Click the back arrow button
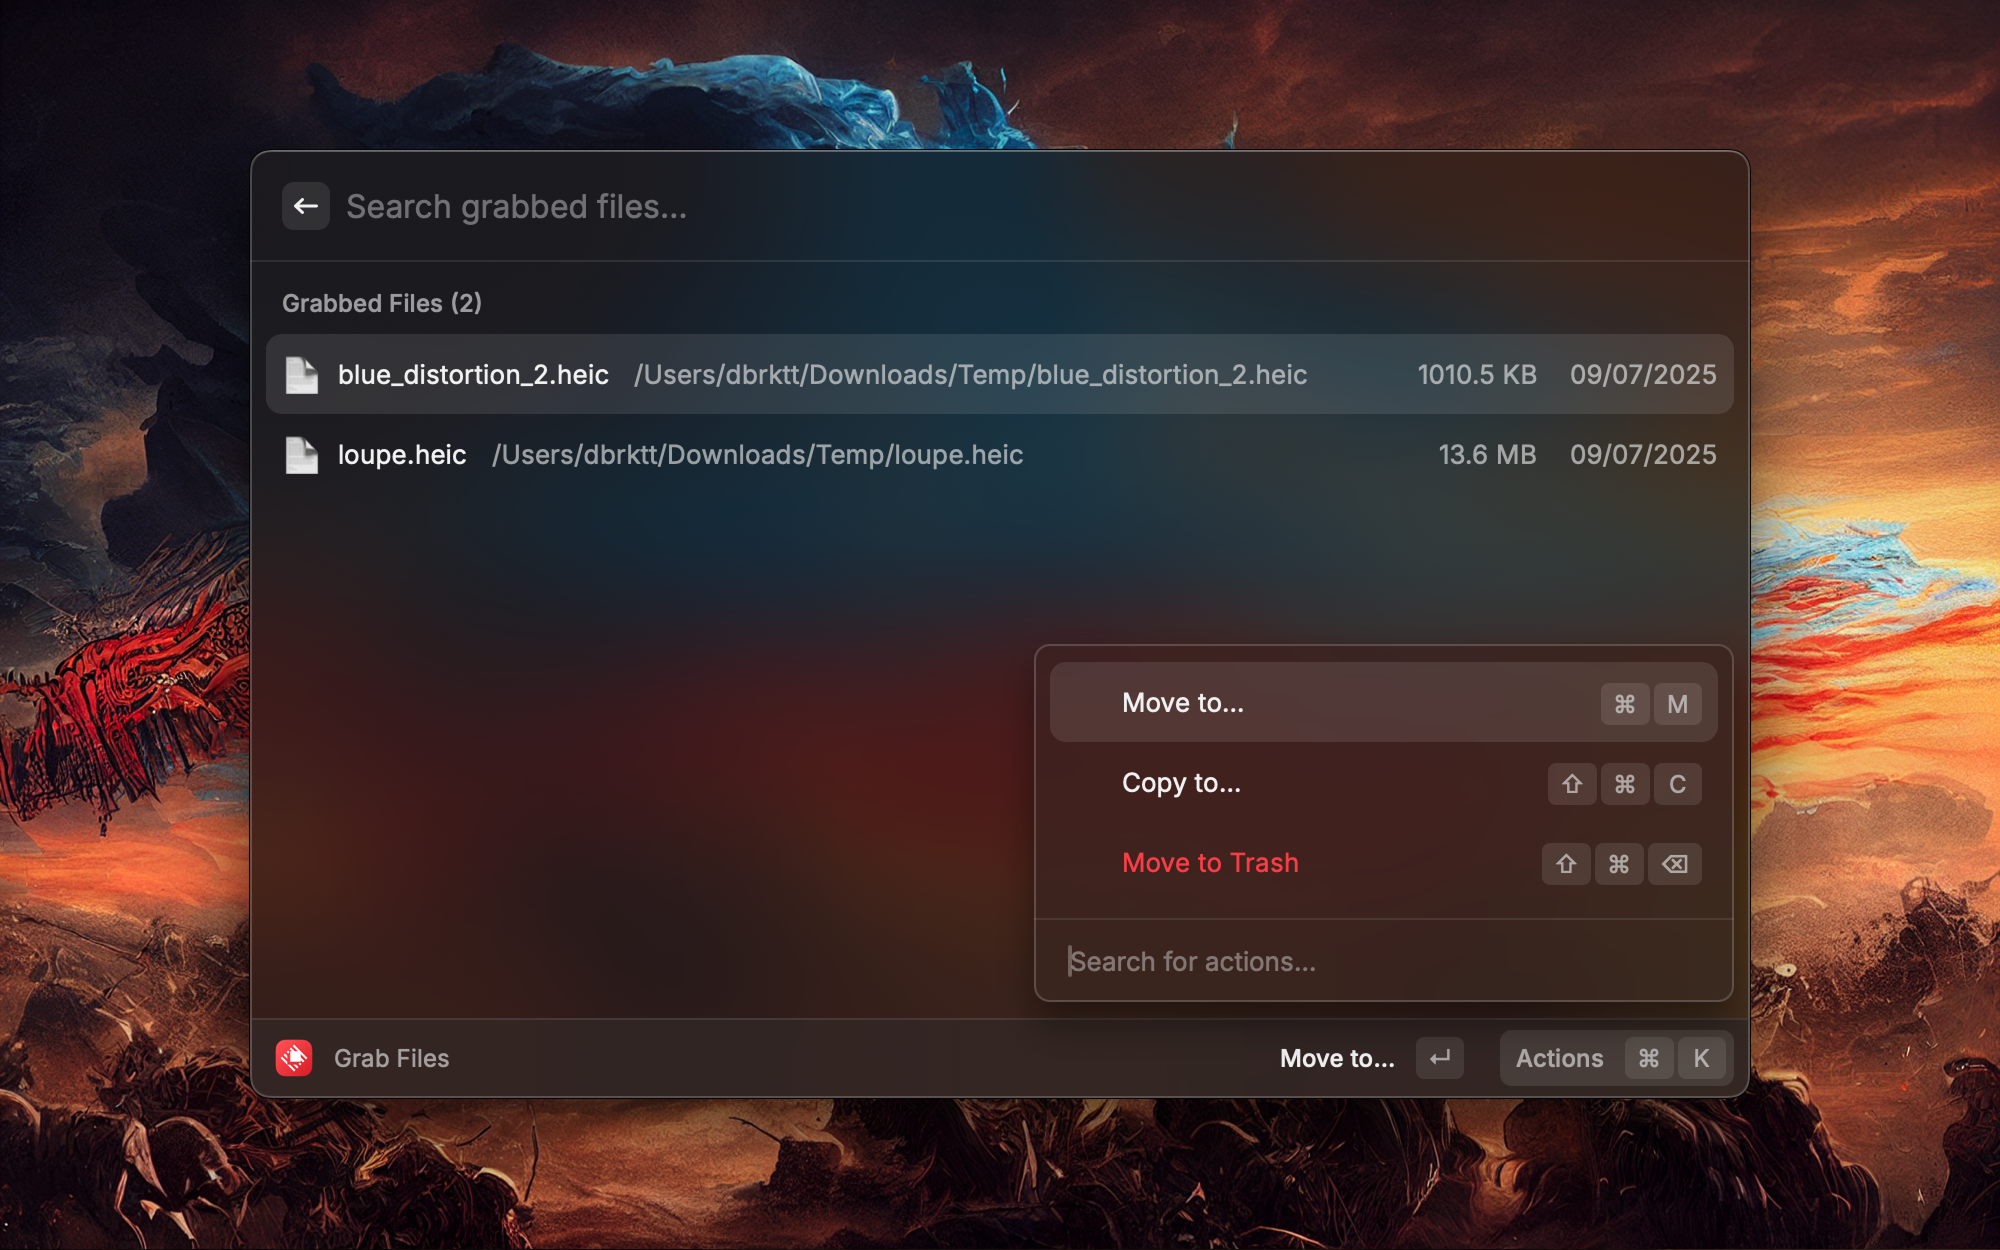 [305, 206]
